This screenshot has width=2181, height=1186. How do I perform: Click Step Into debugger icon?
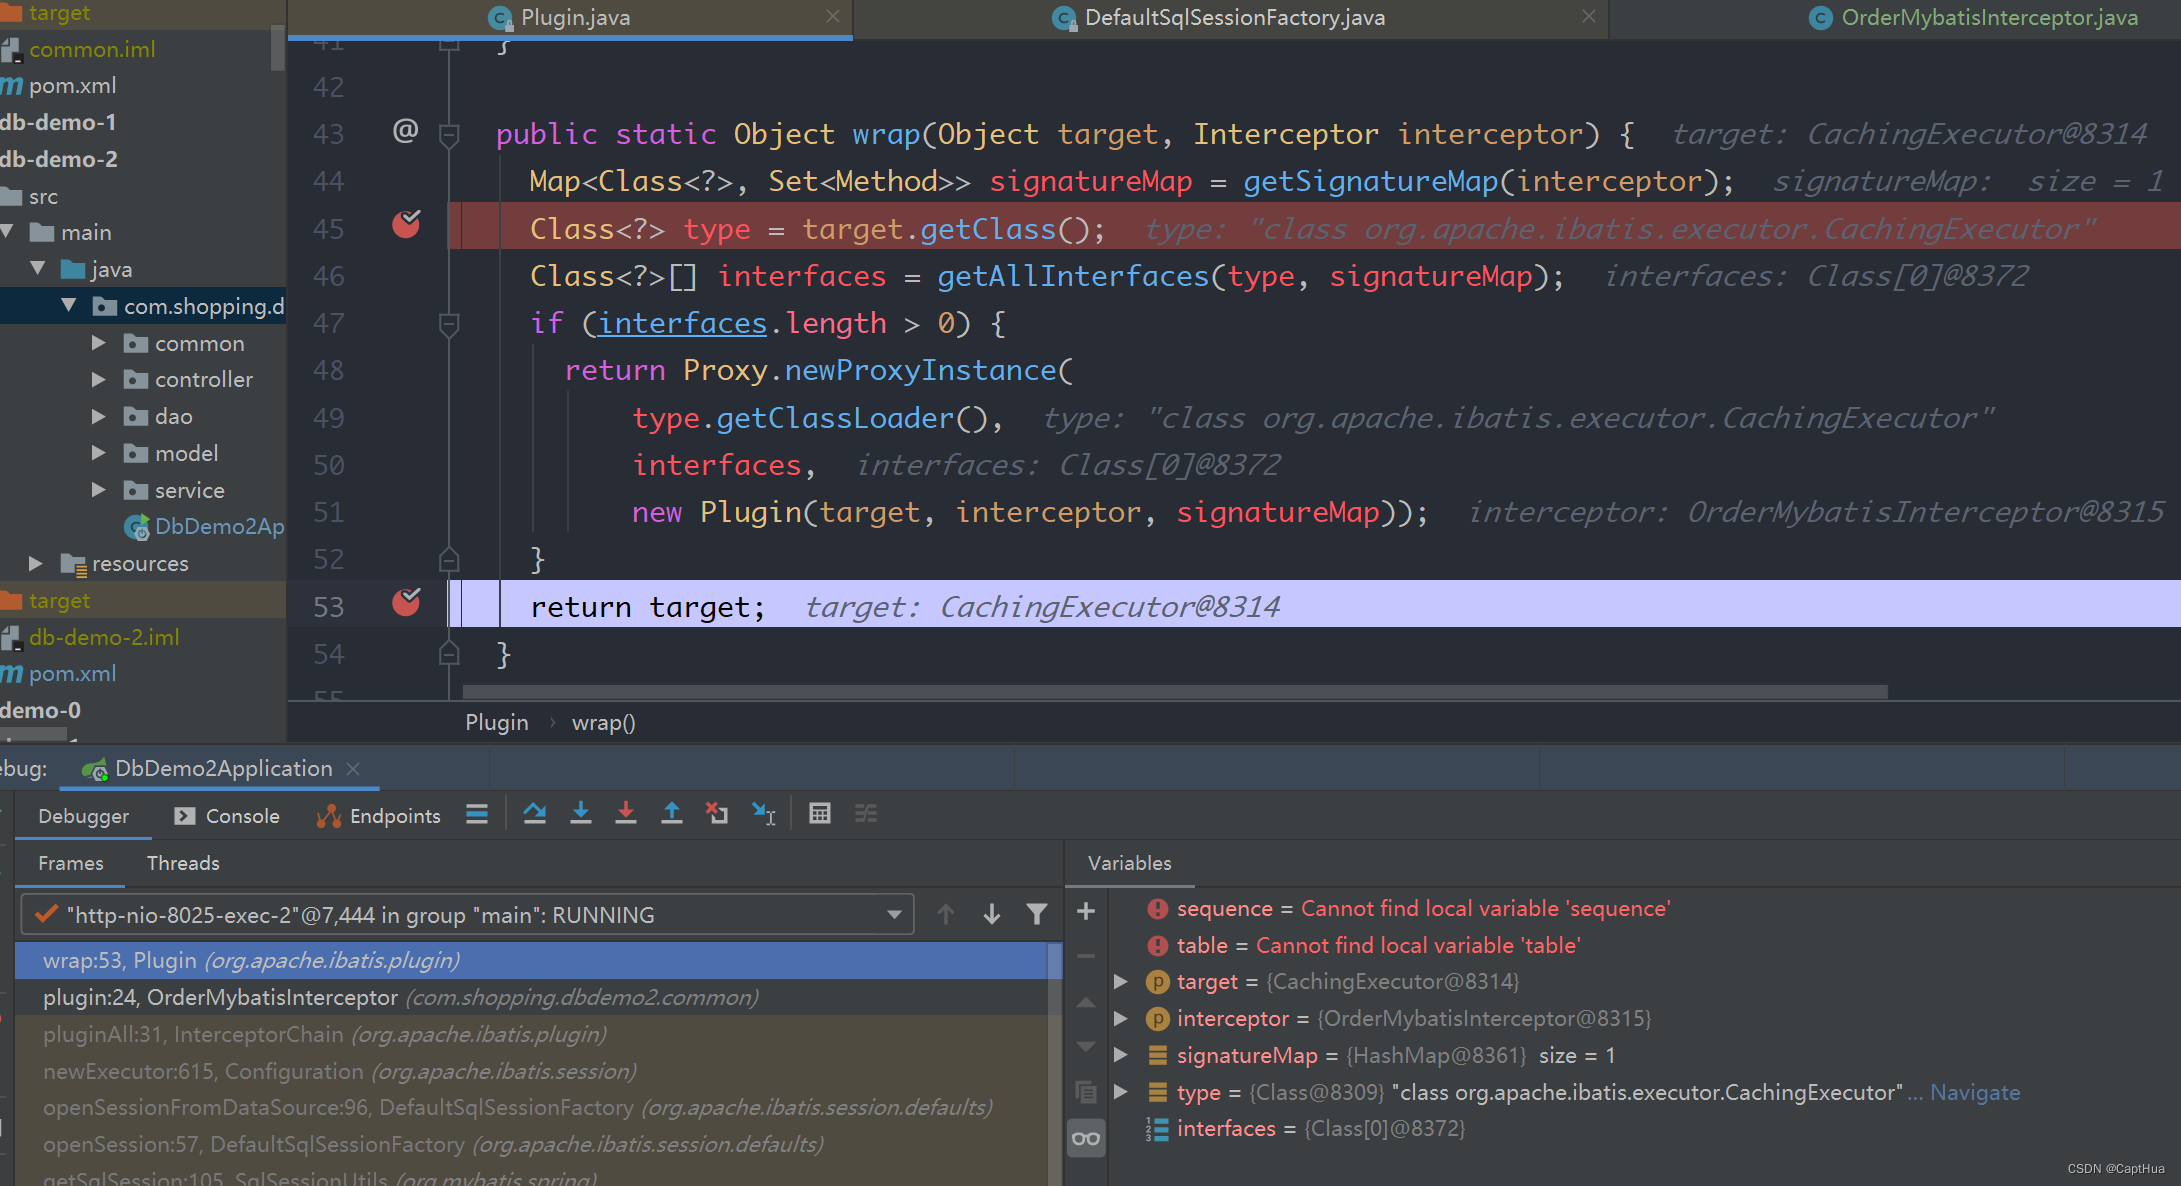580,814
